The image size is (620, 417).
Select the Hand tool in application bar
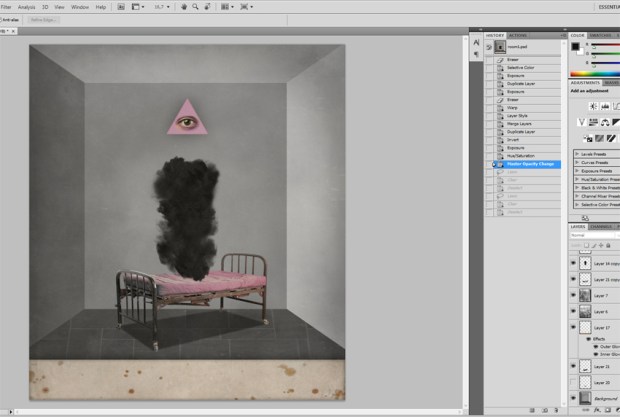tap(184, 7)
